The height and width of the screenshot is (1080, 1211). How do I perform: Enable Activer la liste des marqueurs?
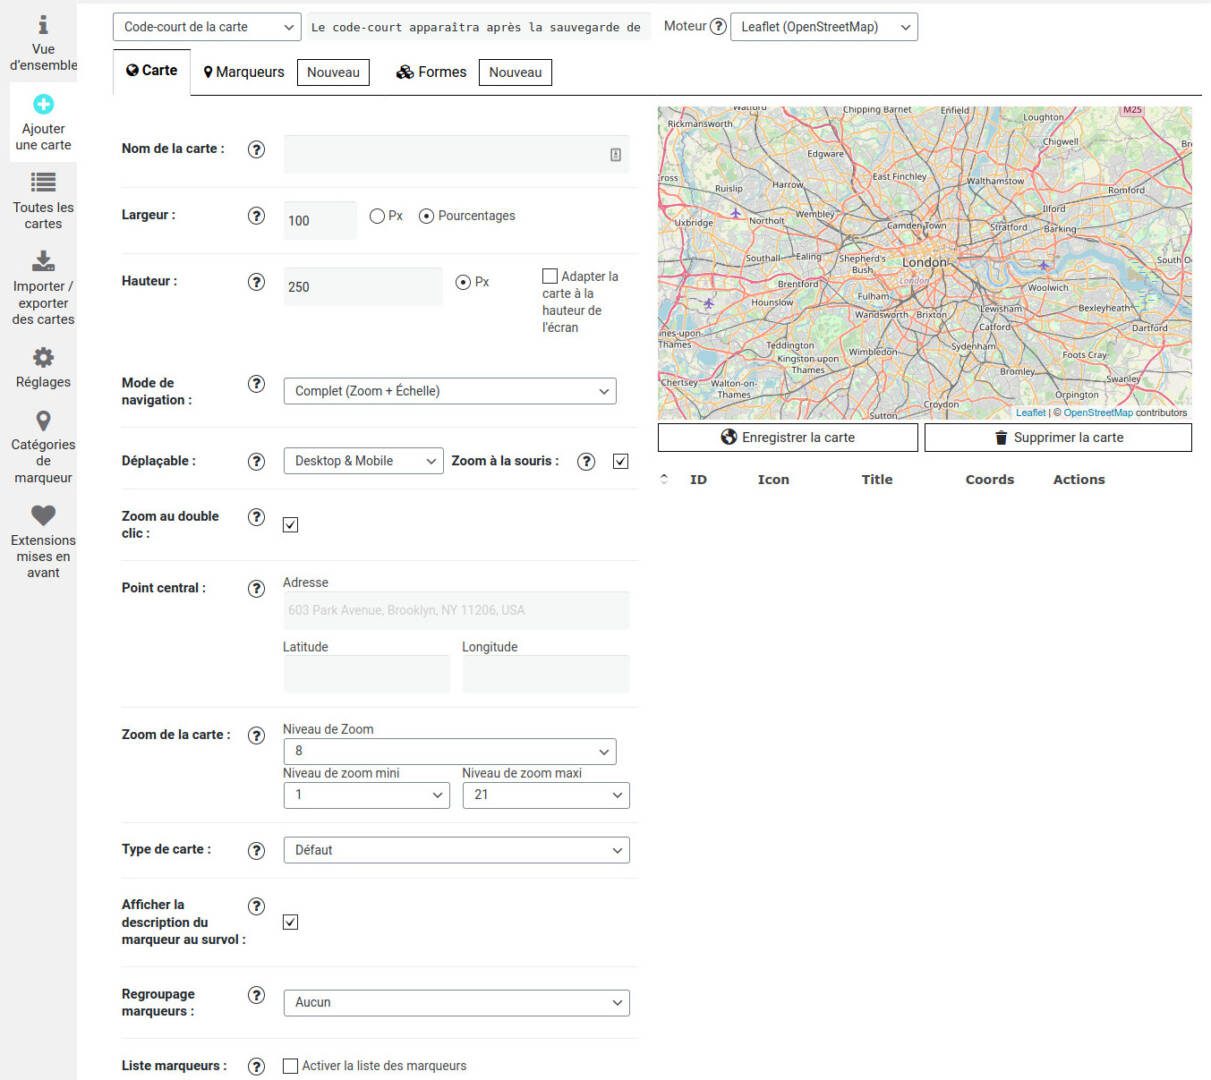pyautogui.click(x=291, y=1066)
